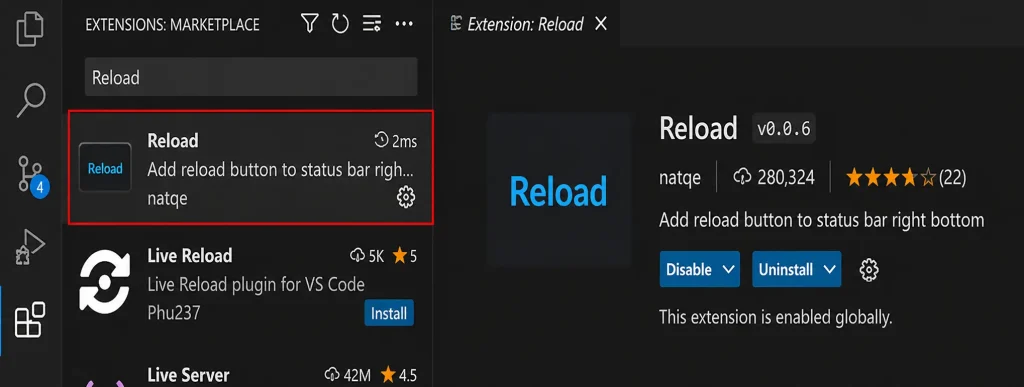Switch to the Extension: Reload tab
The height and width of the screenshot is (387, 1024).
point(525,25)
